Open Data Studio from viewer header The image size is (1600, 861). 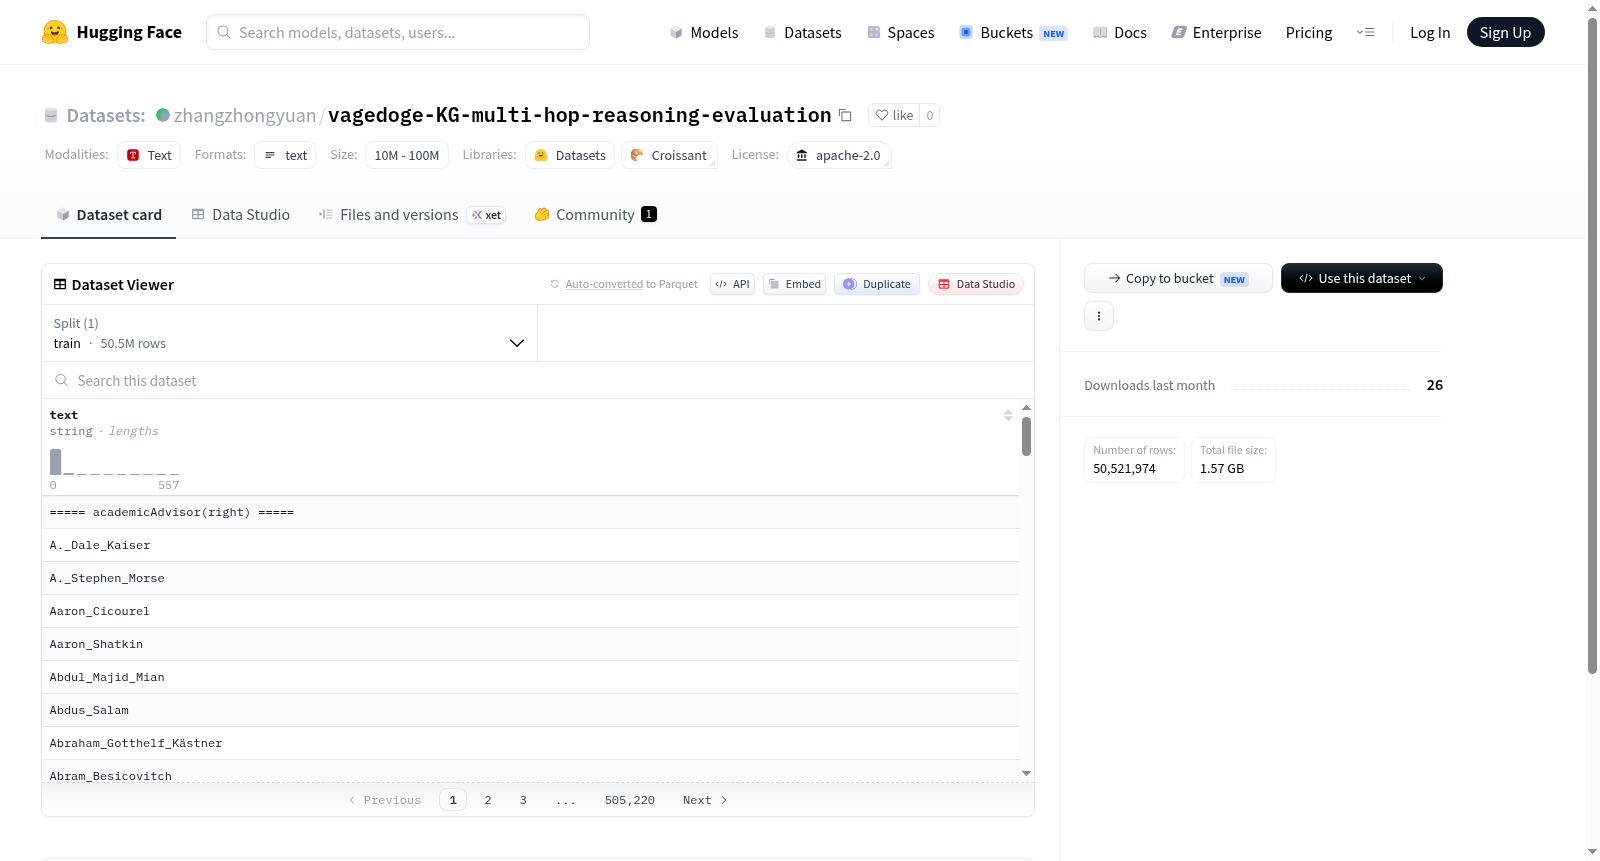pyautogui.click(x=976, y=284)
